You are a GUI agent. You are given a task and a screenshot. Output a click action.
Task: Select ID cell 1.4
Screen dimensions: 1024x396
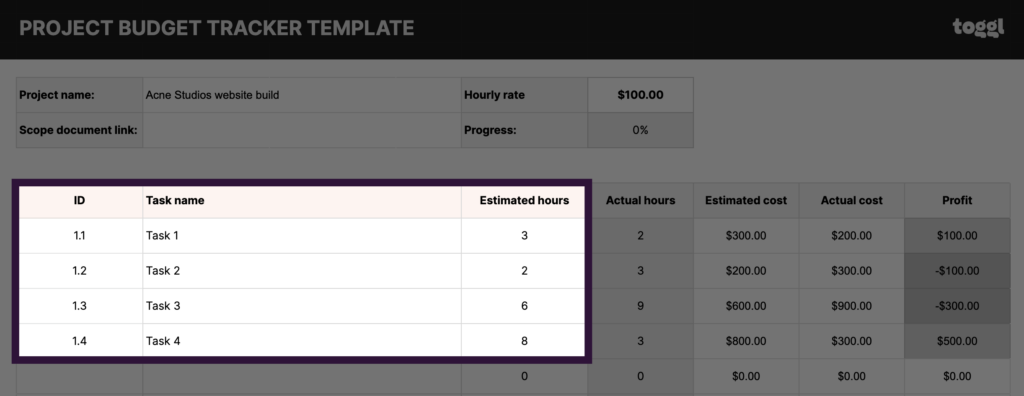pyautogui.click(x=80, y=341)
